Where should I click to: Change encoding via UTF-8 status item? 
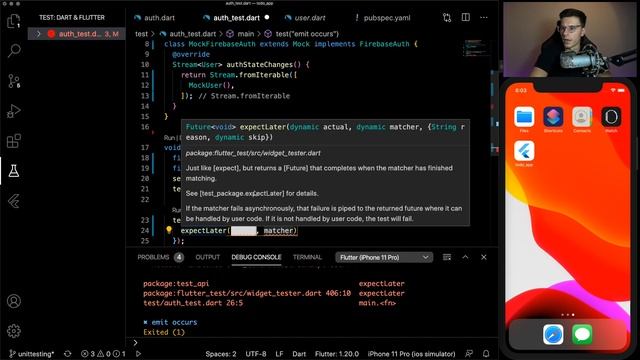tap(256, 354)
